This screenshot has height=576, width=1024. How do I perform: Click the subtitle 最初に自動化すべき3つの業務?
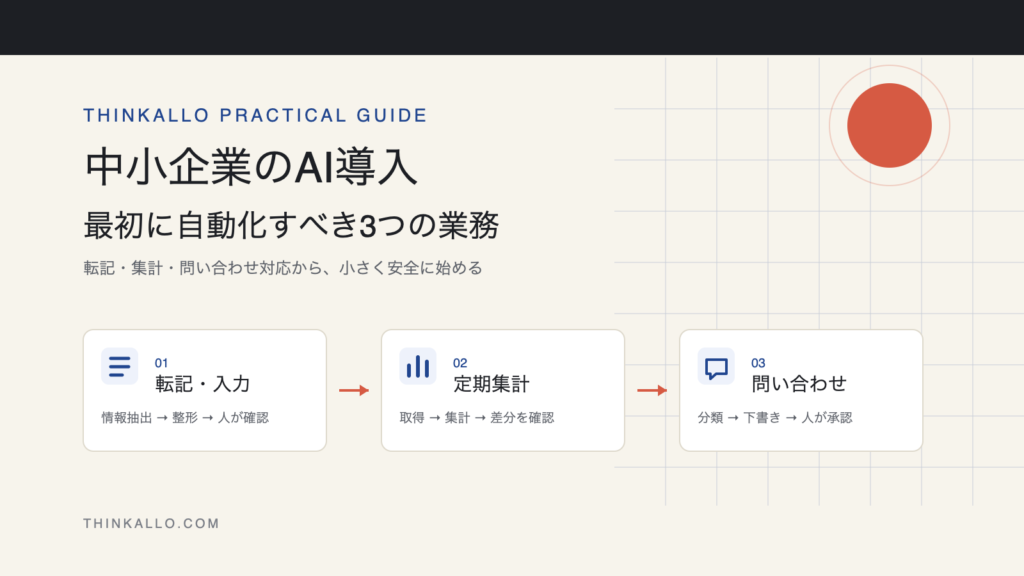point(291,225)
